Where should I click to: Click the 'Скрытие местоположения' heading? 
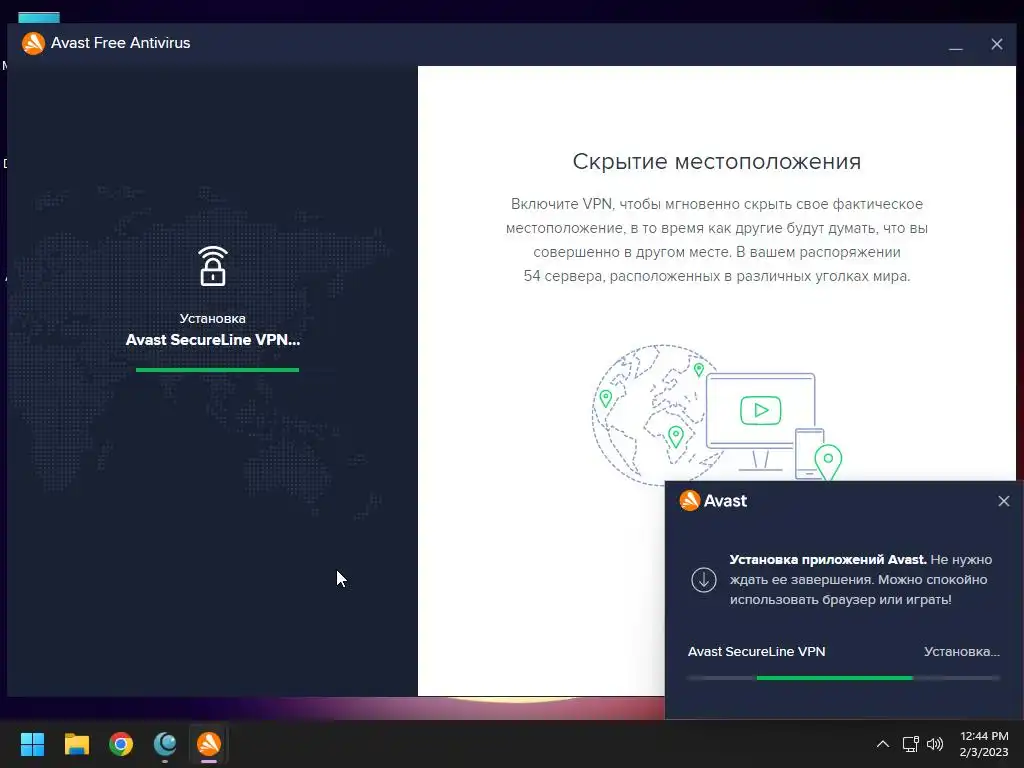716,161
